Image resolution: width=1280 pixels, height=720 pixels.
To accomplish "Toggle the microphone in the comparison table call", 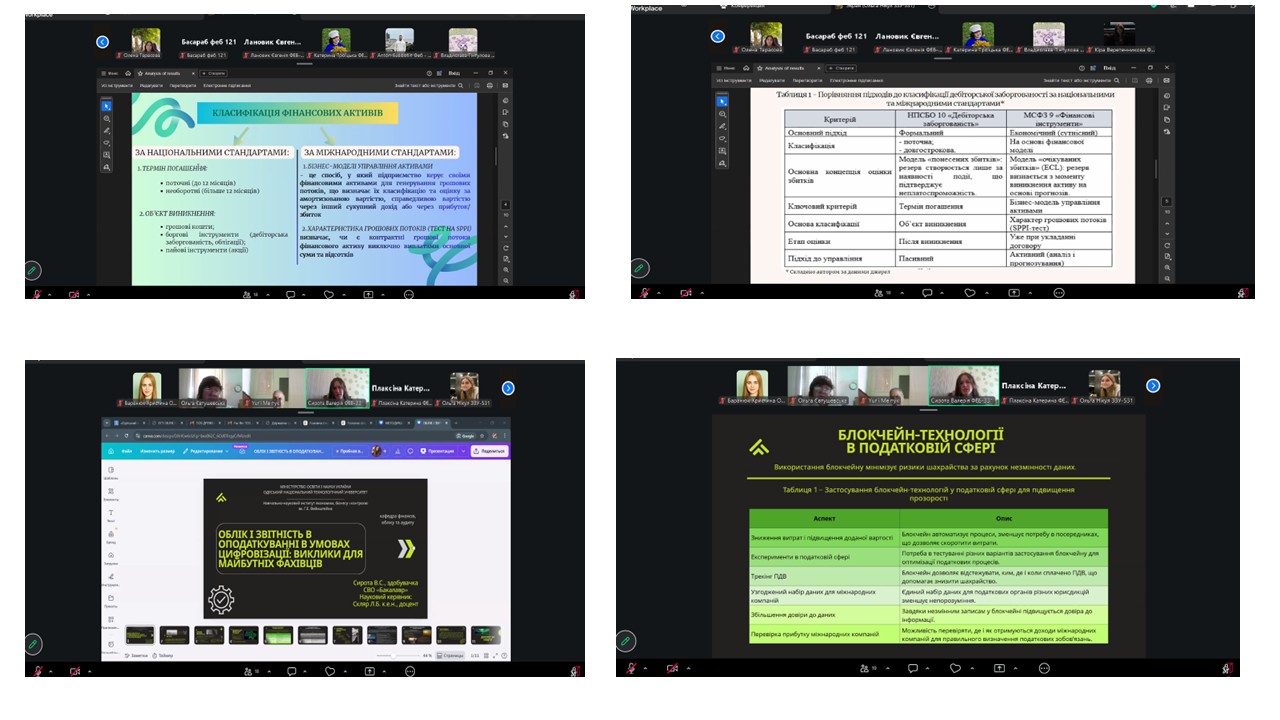I will pos(645,293).
